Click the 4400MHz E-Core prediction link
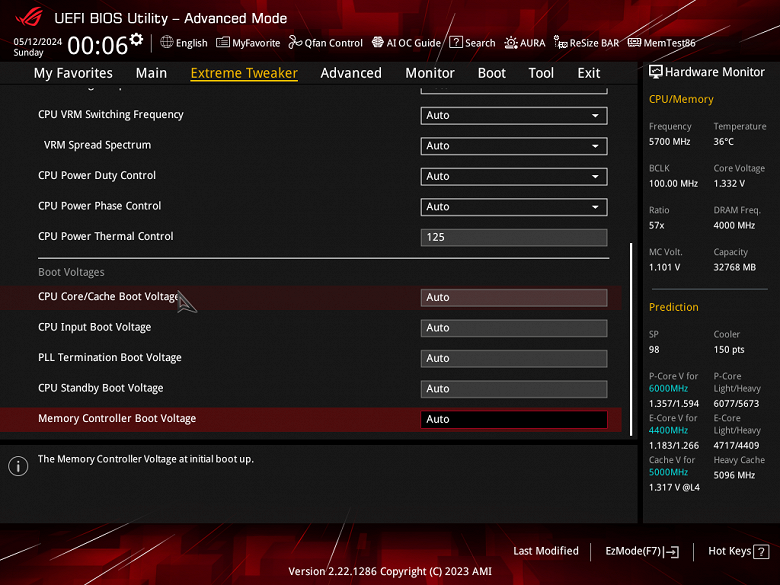 (668, 430)
